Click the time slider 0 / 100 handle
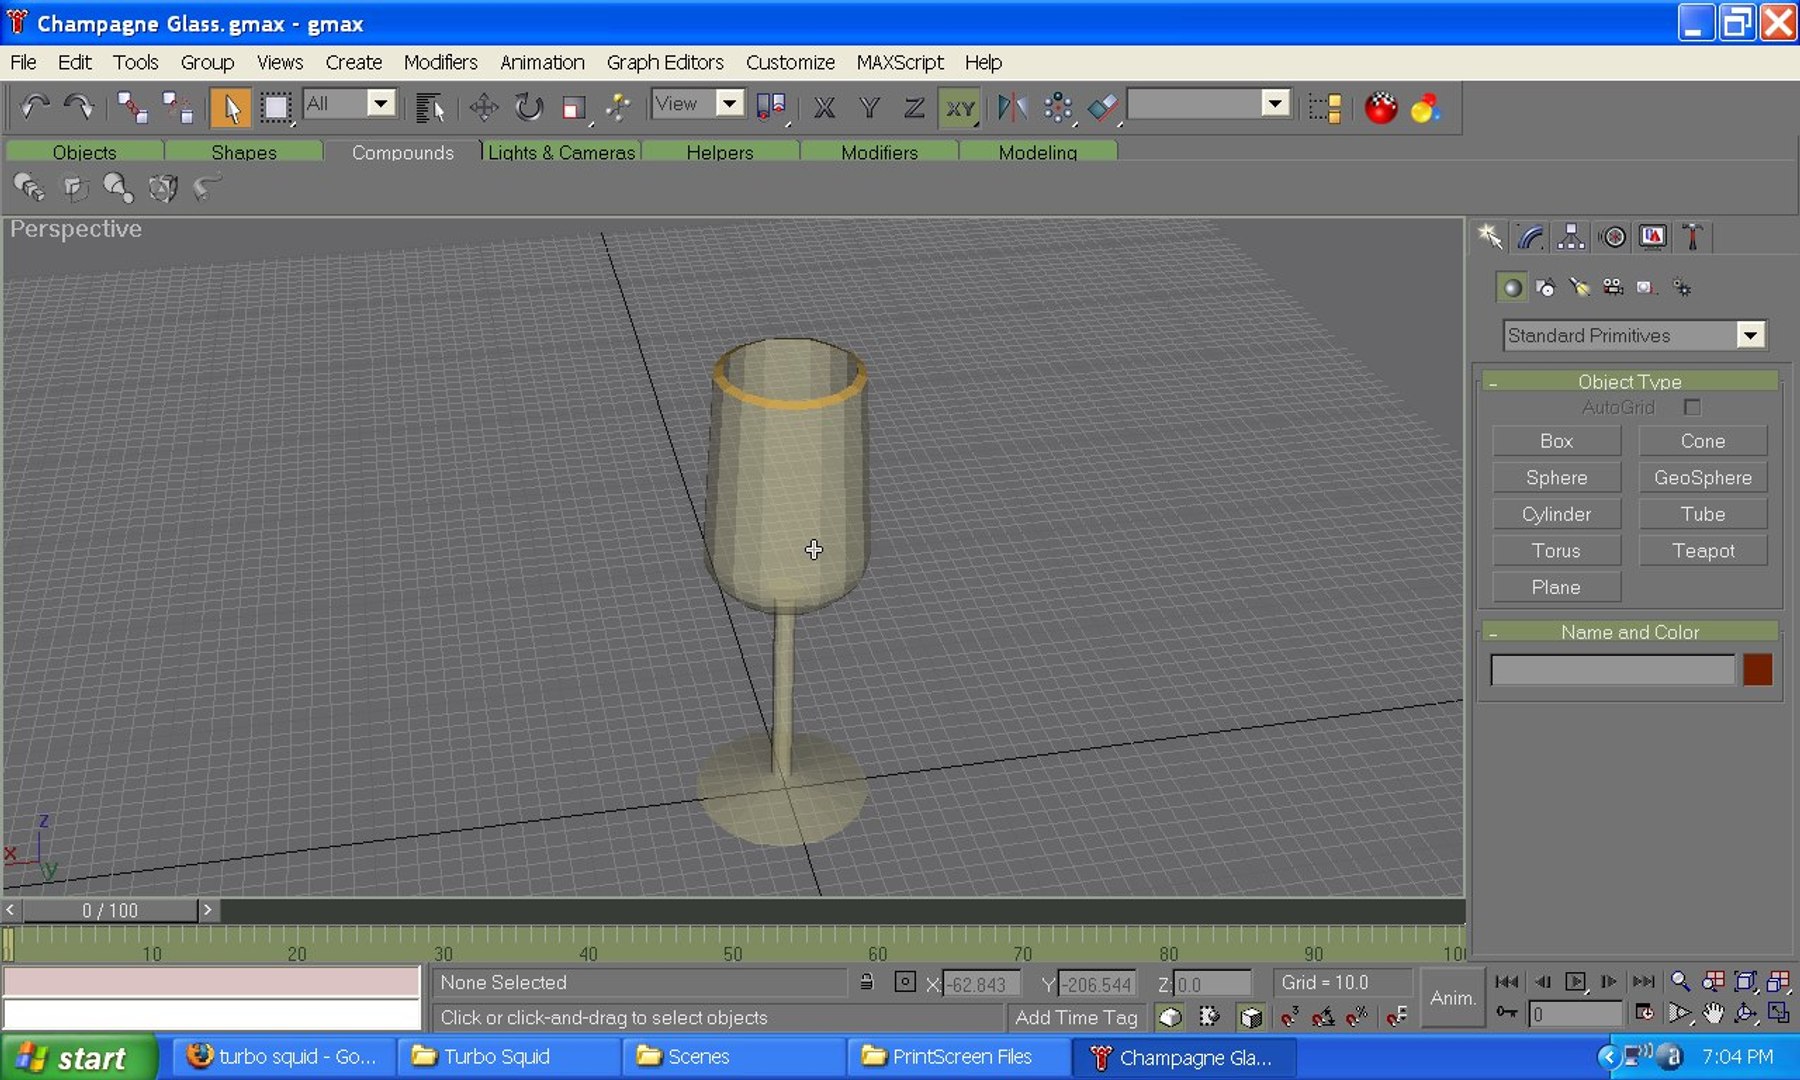This screenshot has width=1800, height=1080. click(110, 910)
